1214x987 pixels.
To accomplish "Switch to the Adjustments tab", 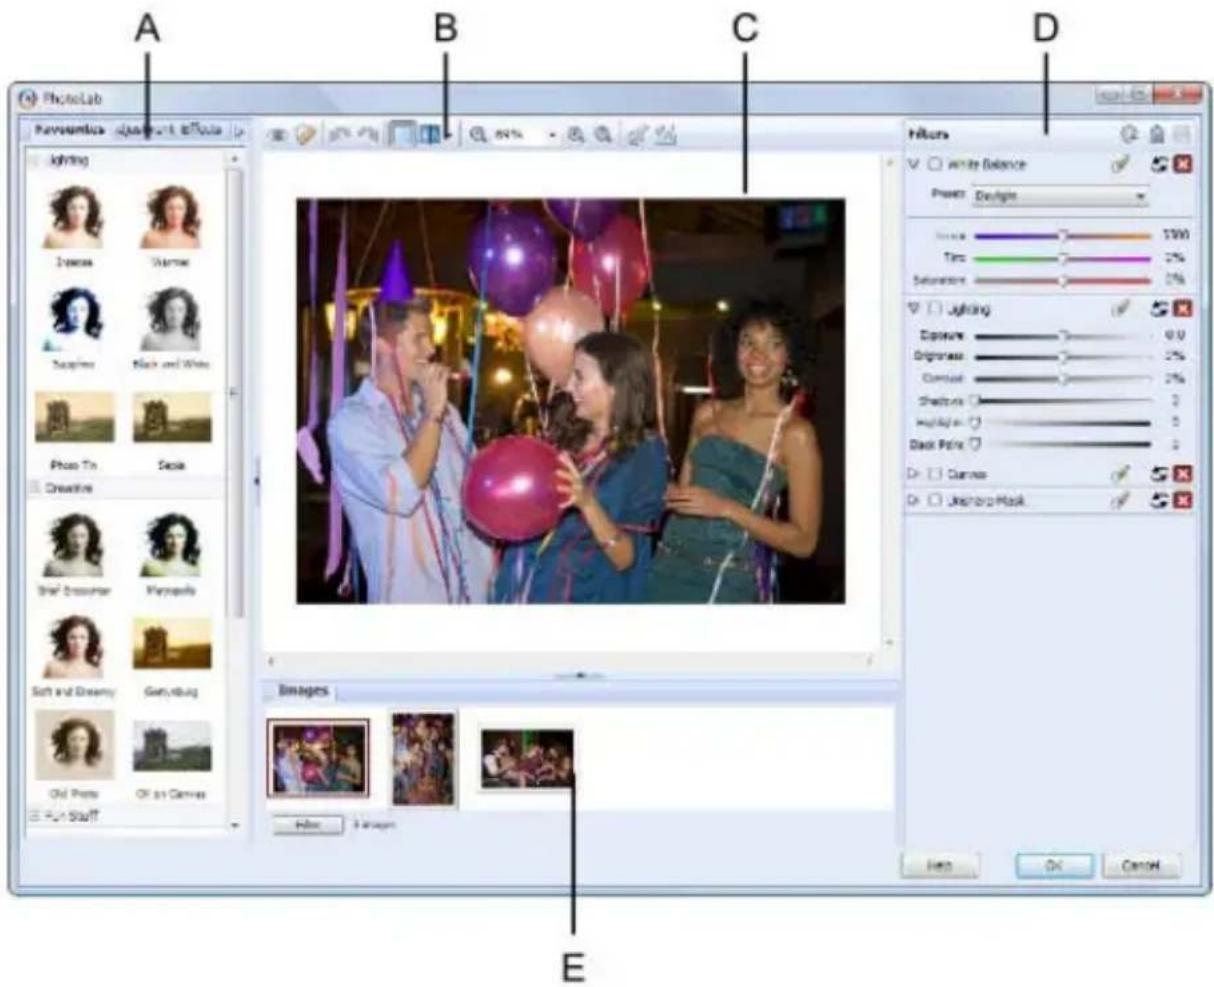I will point(146,131).
